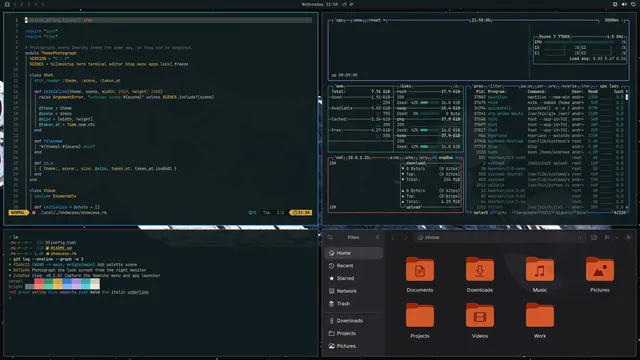This screenshot has width=640, height=360.
Task: Select the nautilus process row in btop
Action: point(549,97)
